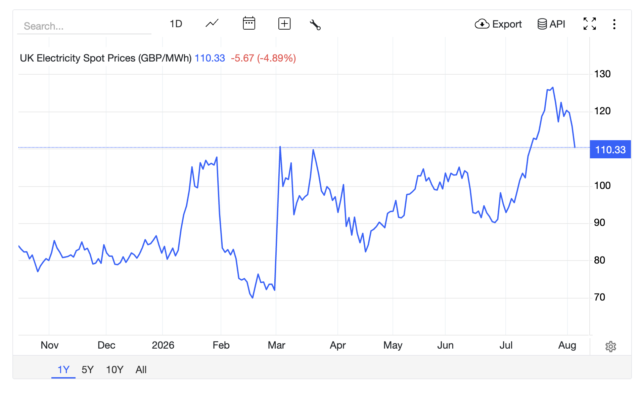Click the chart line peak near late July
Screen dimensions: 640x396
pos(552,88)
